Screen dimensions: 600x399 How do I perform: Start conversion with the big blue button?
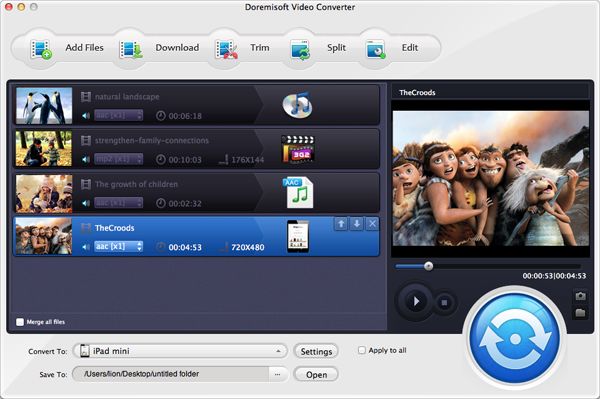515,338
